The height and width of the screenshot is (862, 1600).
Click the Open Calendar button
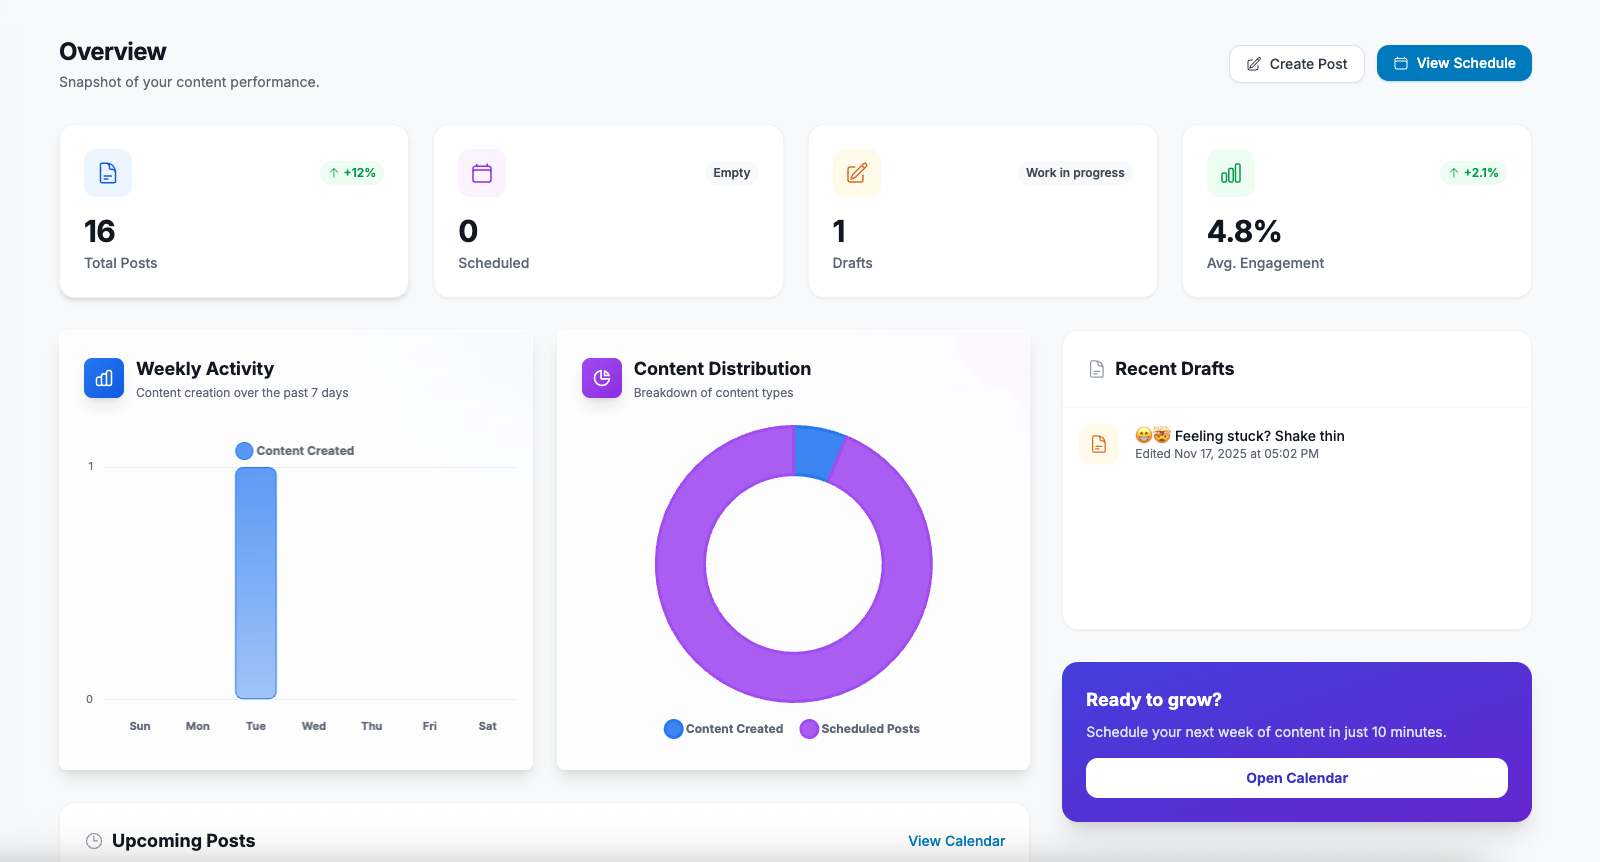pyautogui.click(x=1296, y=778)
